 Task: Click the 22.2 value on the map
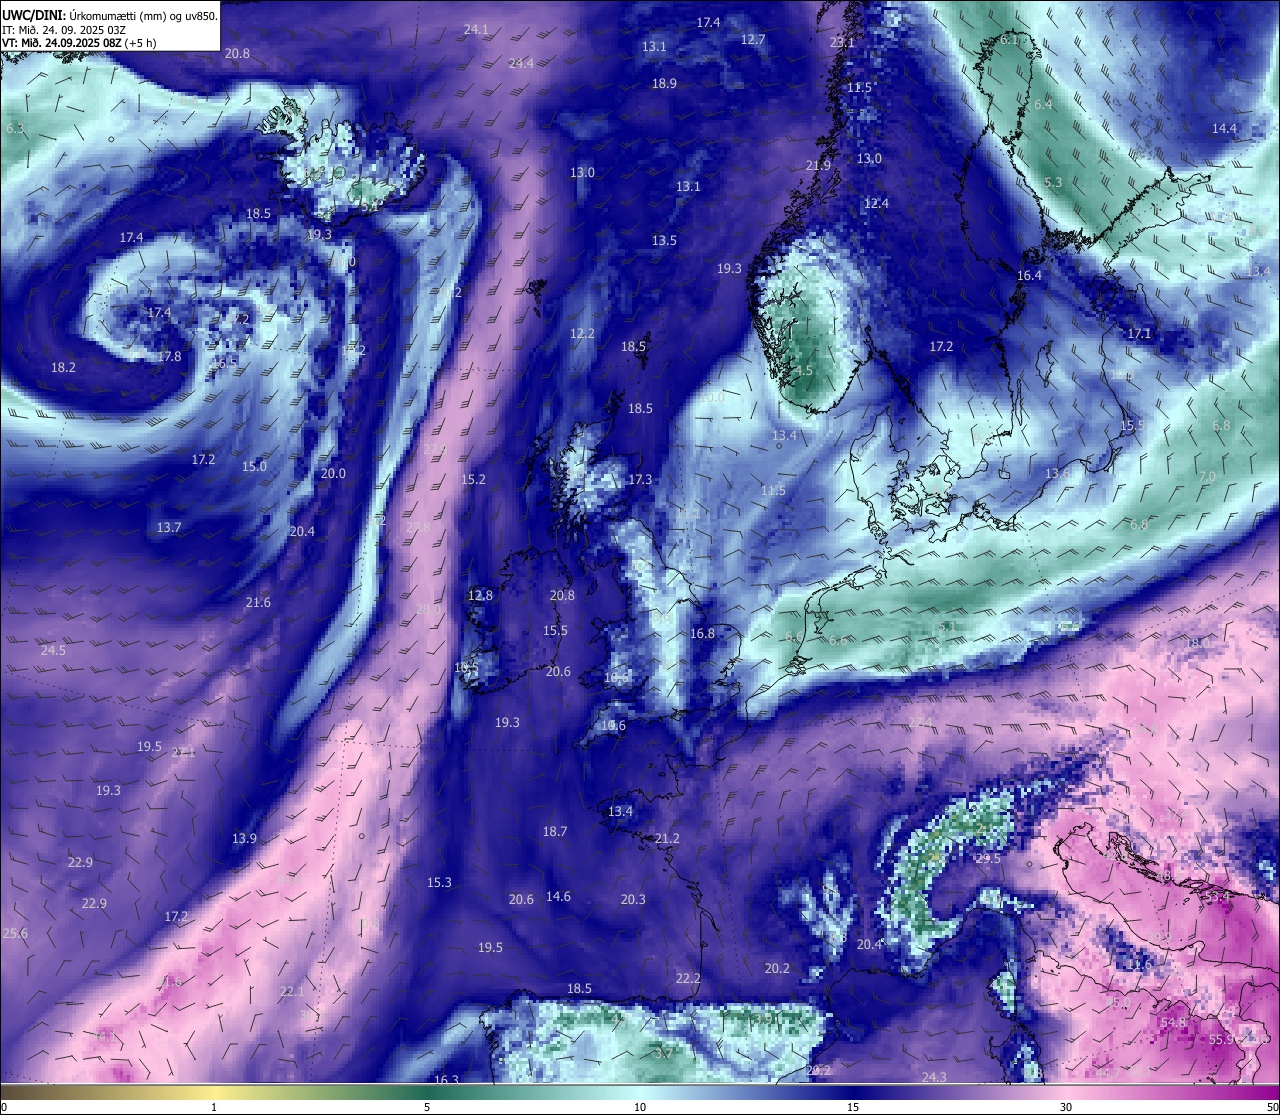click(688, 979)
